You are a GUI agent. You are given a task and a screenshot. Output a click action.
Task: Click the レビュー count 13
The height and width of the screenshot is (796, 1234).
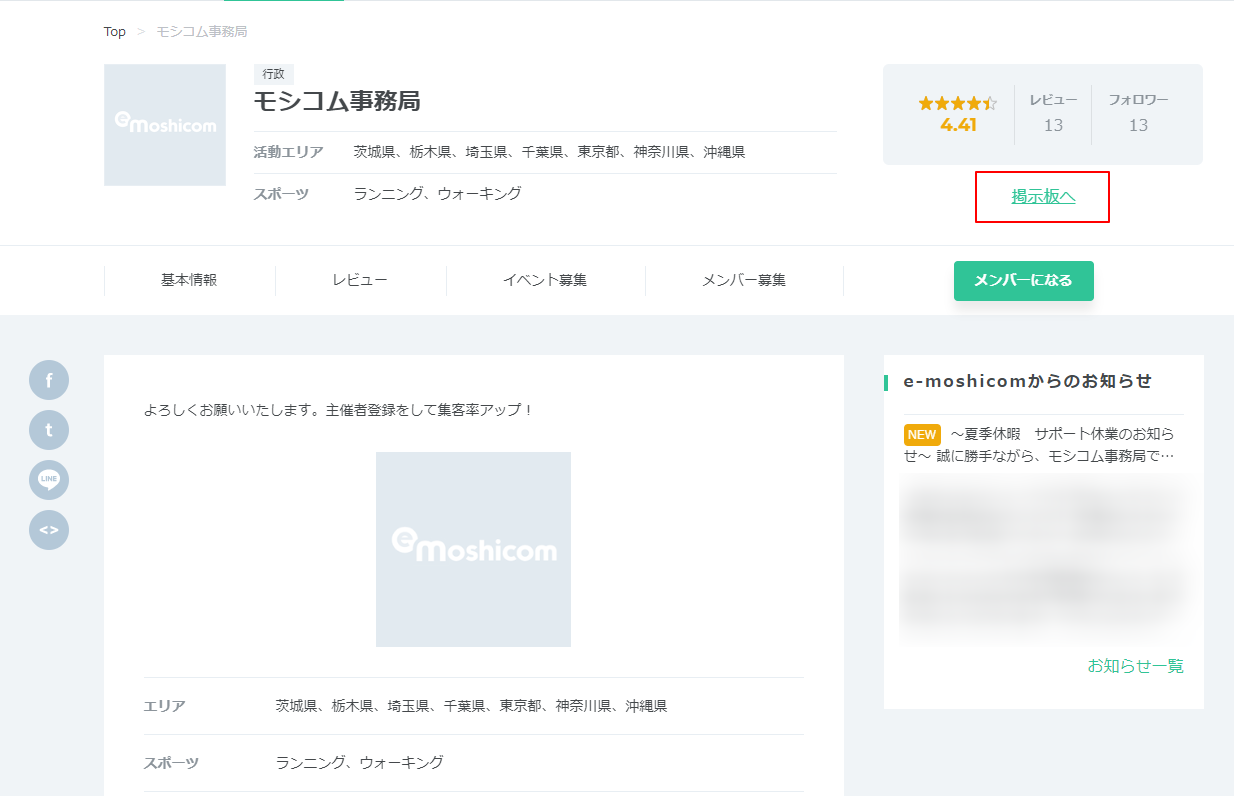(1053, 125)
